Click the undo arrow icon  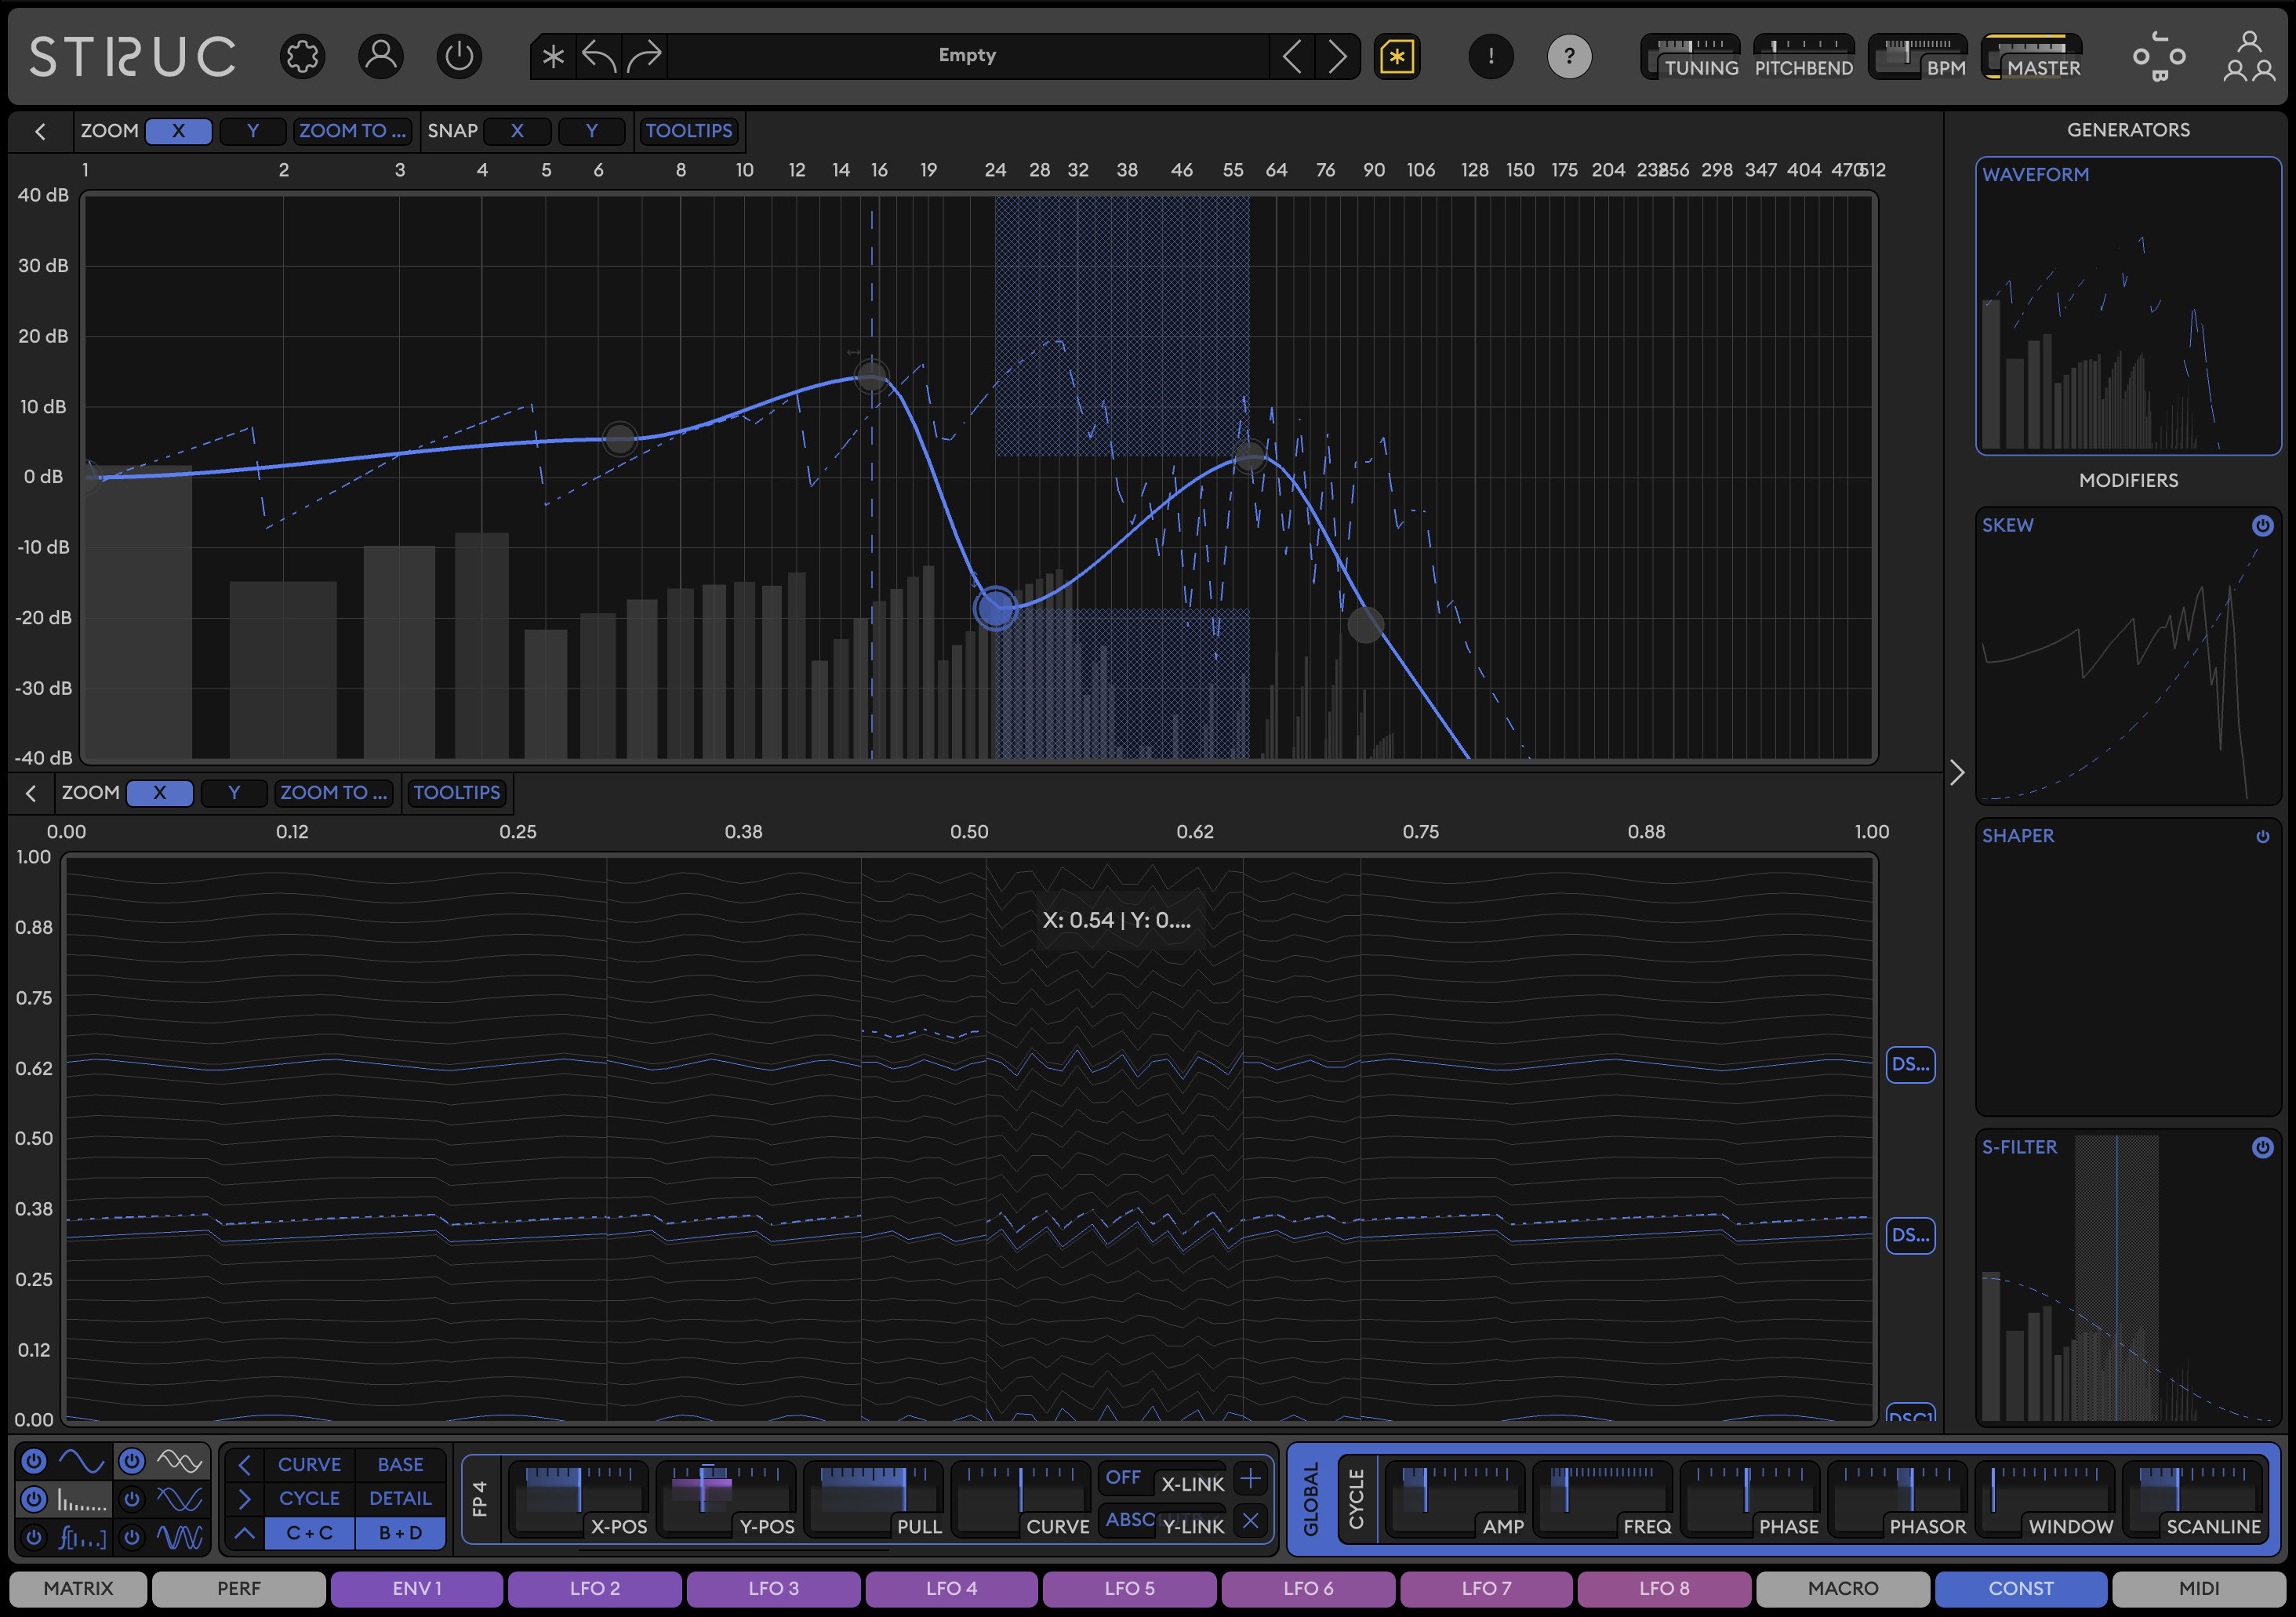pyautogui.click(x=599, y=56)
